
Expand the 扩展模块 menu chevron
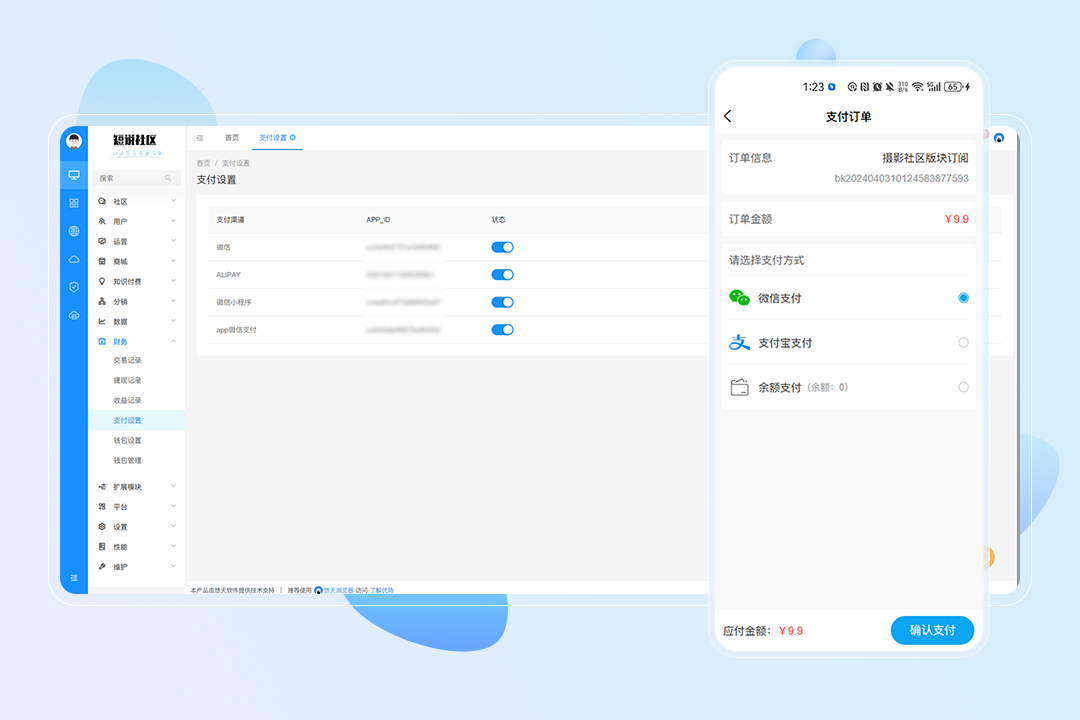click(174, 486)
